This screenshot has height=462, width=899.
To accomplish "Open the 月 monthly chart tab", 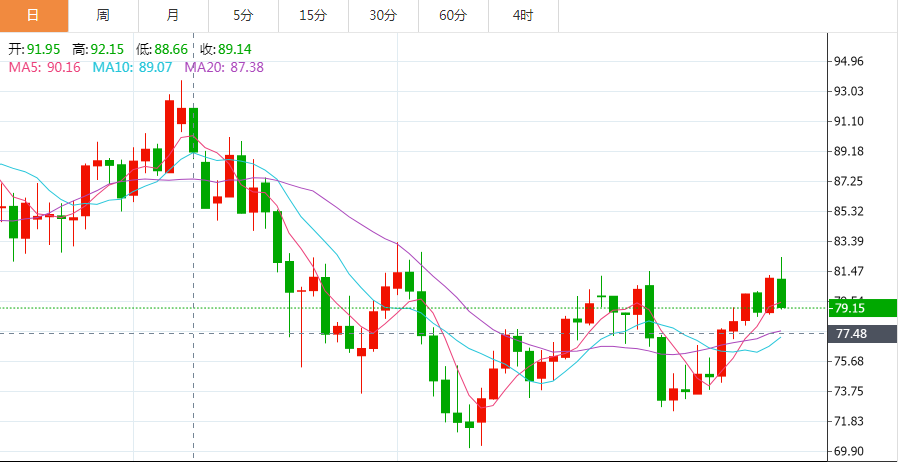I will (x=174, y=15).
